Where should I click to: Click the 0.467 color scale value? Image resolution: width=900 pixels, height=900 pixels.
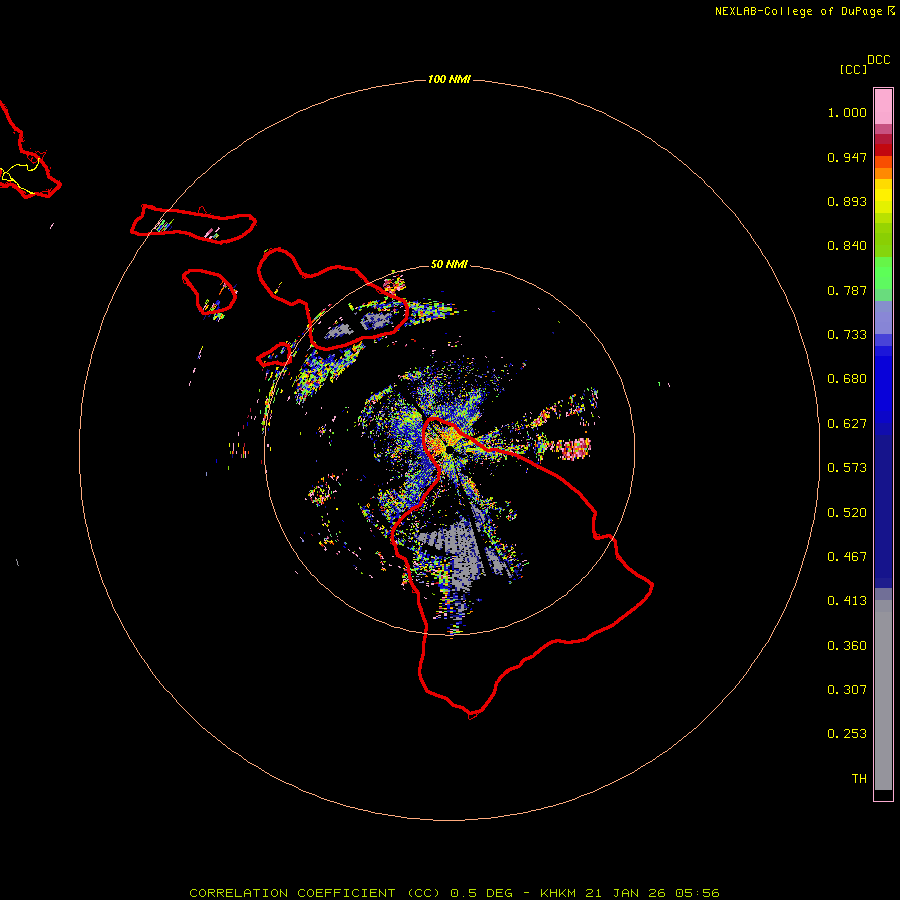click(x=847, y=557)
